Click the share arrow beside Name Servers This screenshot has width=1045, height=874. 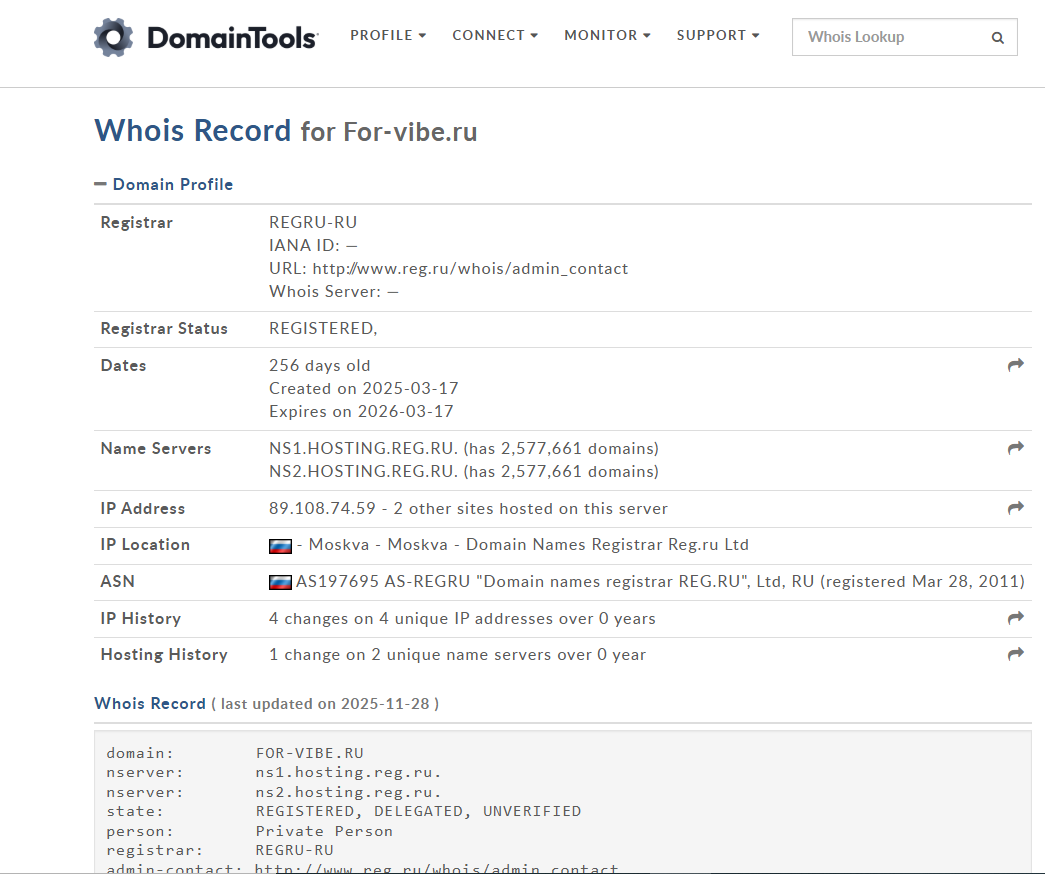[x=1016, y=448]
